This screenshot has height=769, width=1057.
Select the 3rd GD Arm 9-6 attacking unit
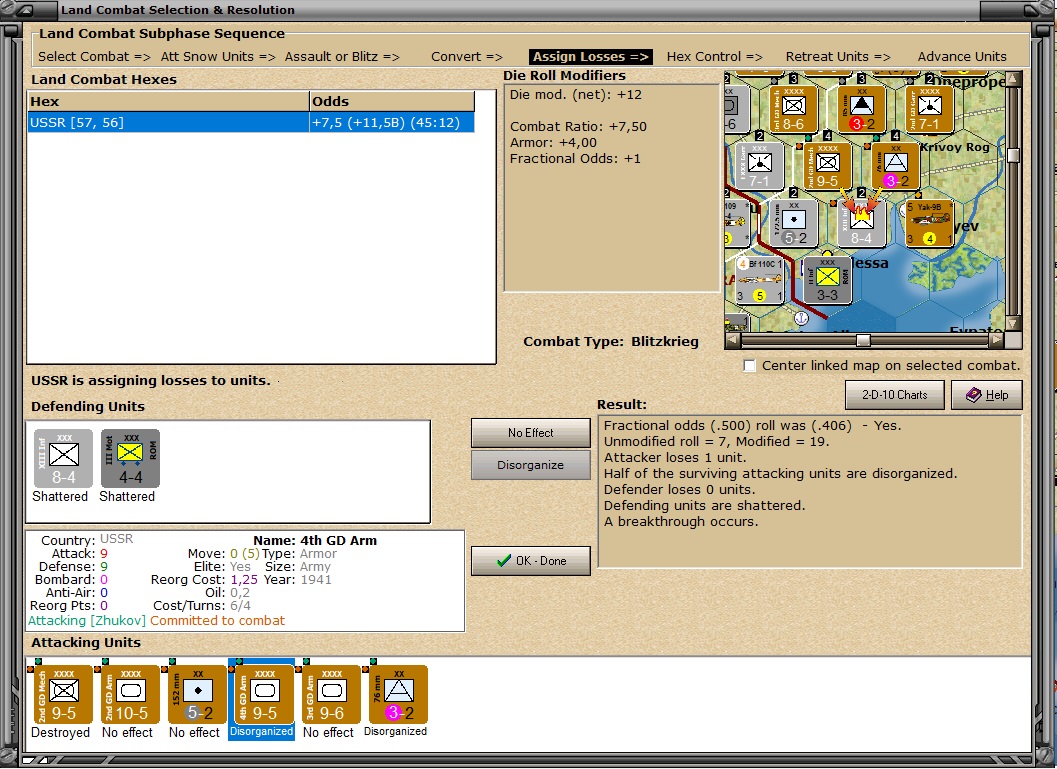[x=332, y=695]
